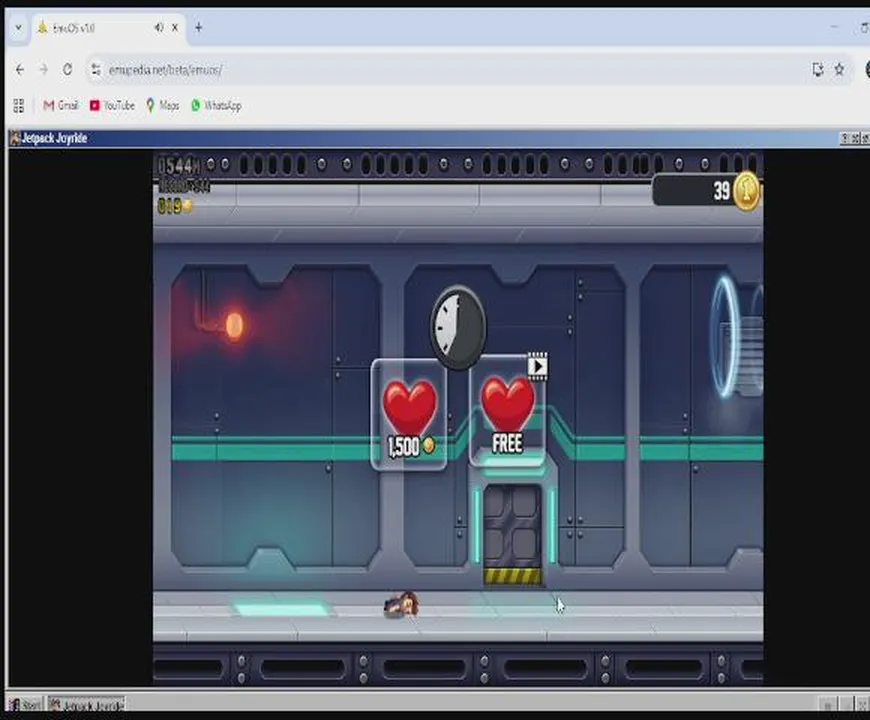Select the EmuOS v1.0 browser tab
The height and width of the screenshot is (720, 870).
109,28
